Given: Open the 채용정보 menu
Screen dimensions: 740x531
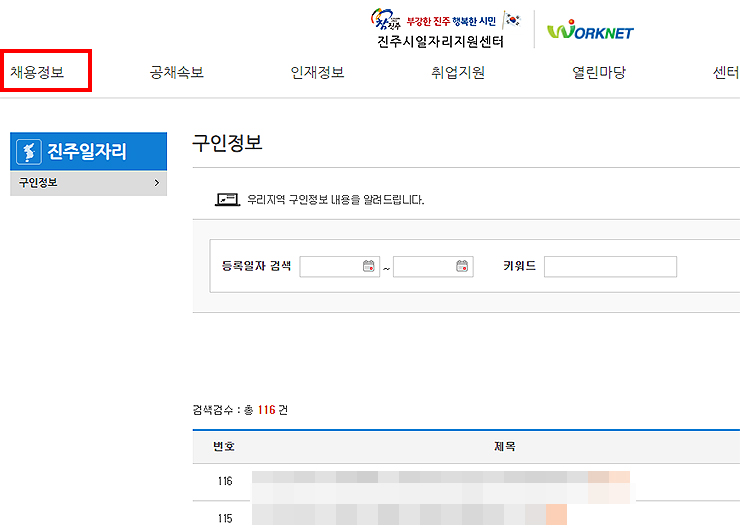Looking at the screenshot, I should pos(37,72).
